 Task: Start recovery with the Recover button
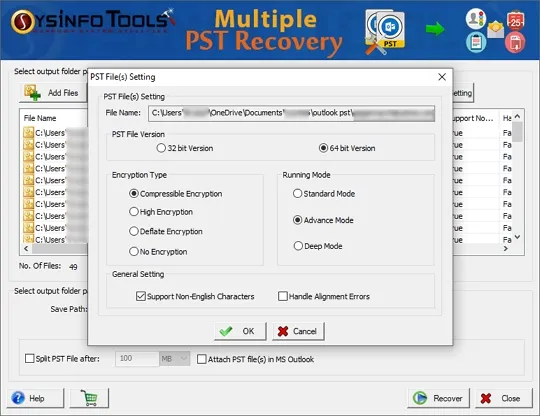coord(438,398)
